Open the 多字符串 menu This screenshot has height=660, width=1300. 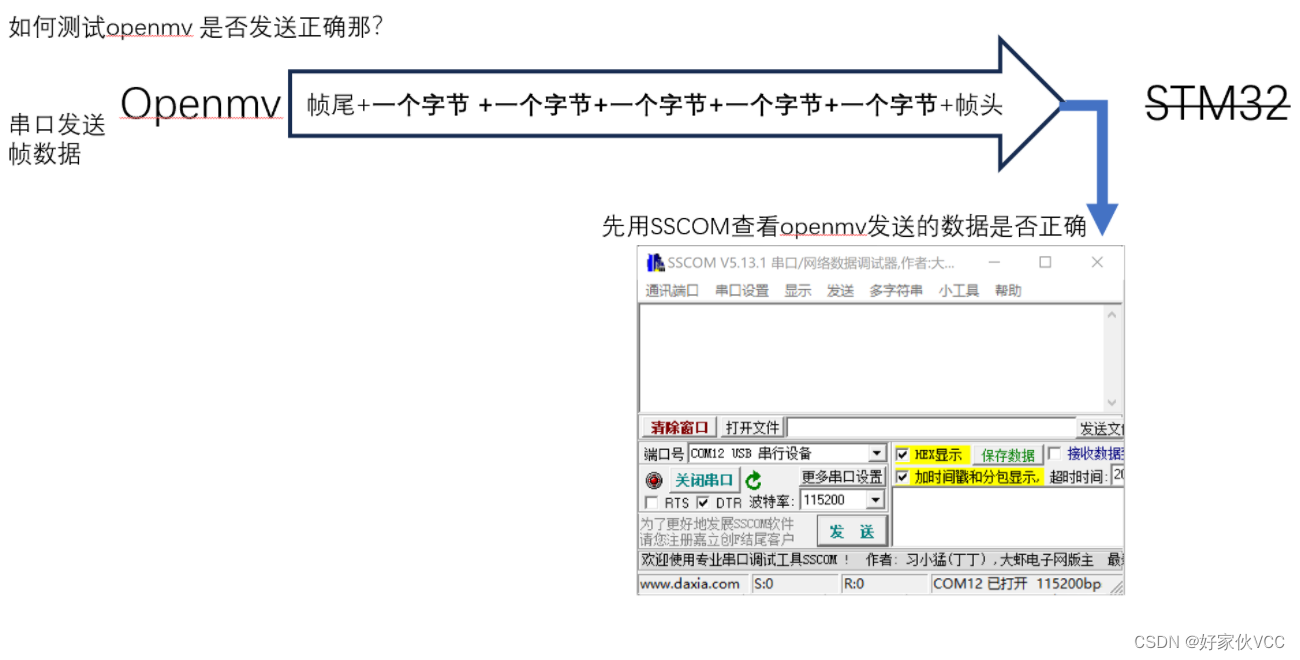(x=896, y=289)
